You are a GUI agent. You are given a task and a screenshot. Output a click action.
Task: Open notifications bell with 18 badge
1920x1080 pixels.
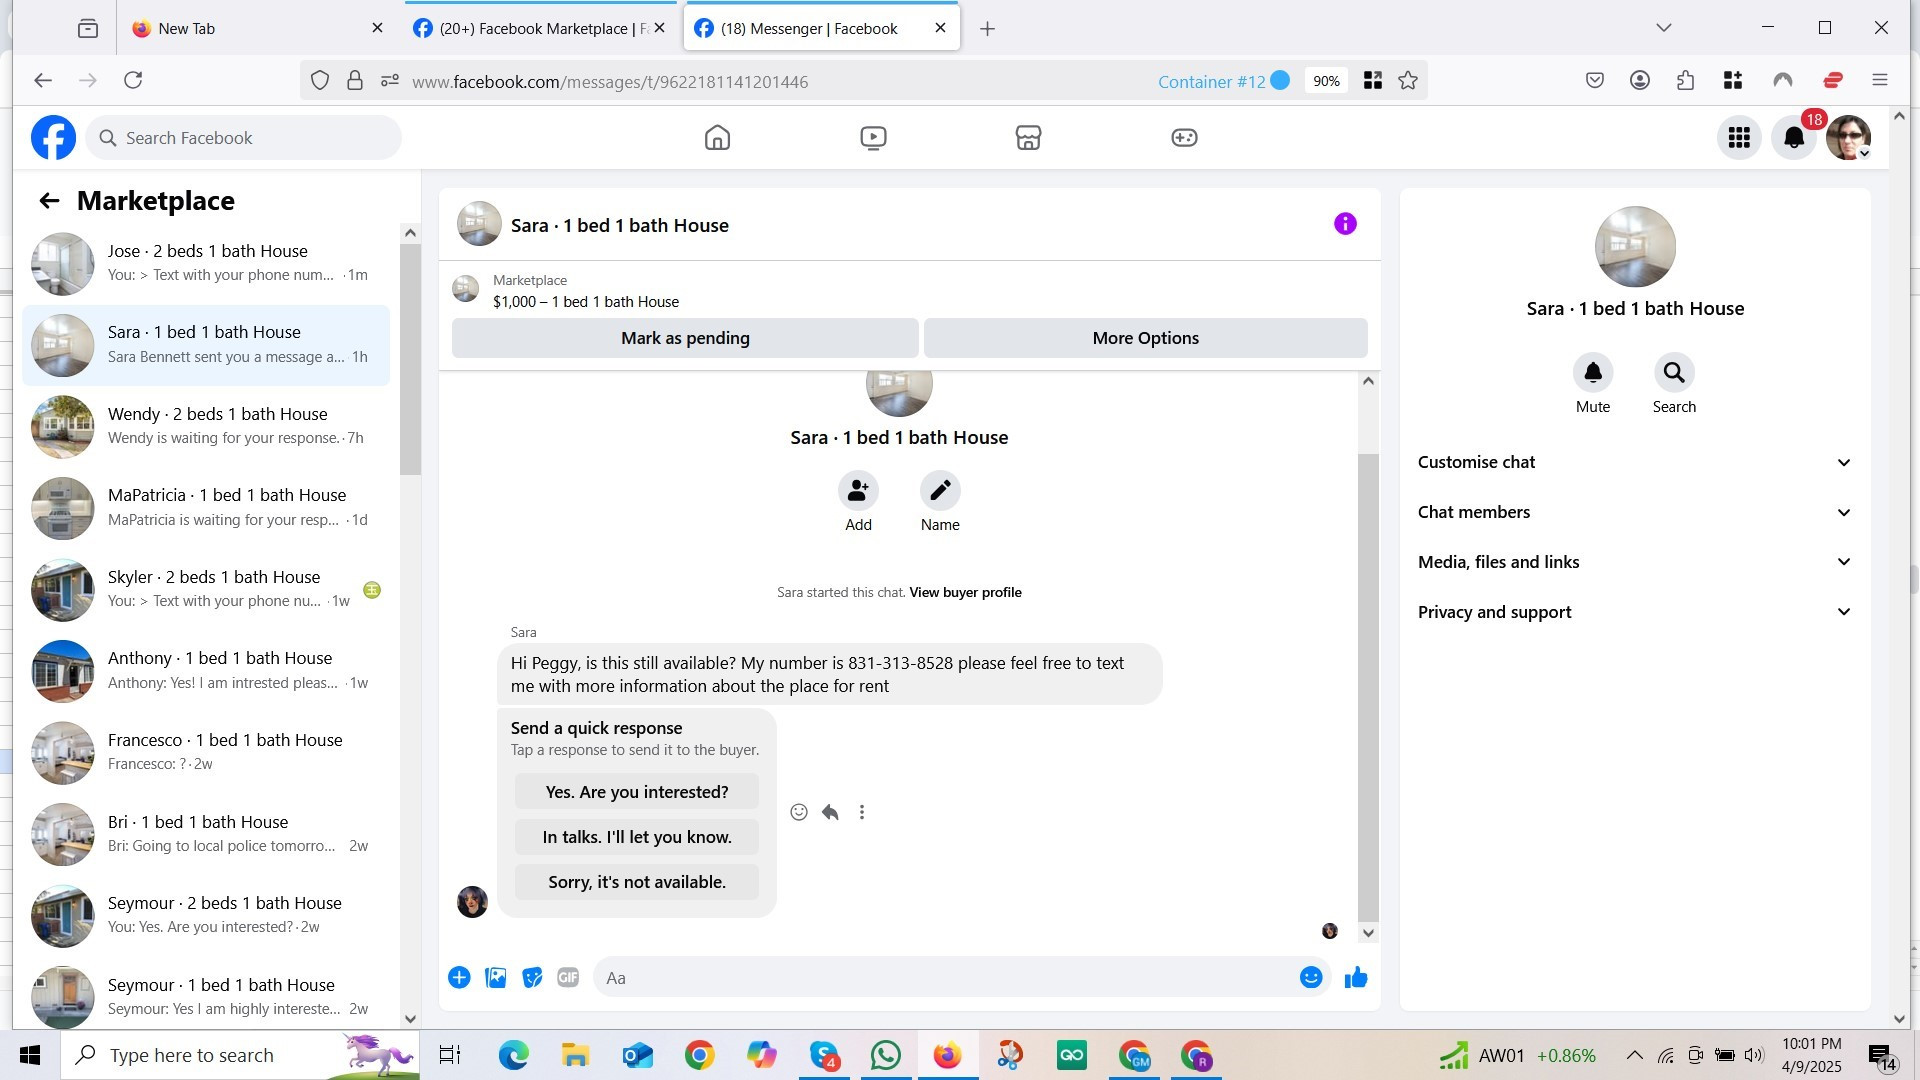1794,138
